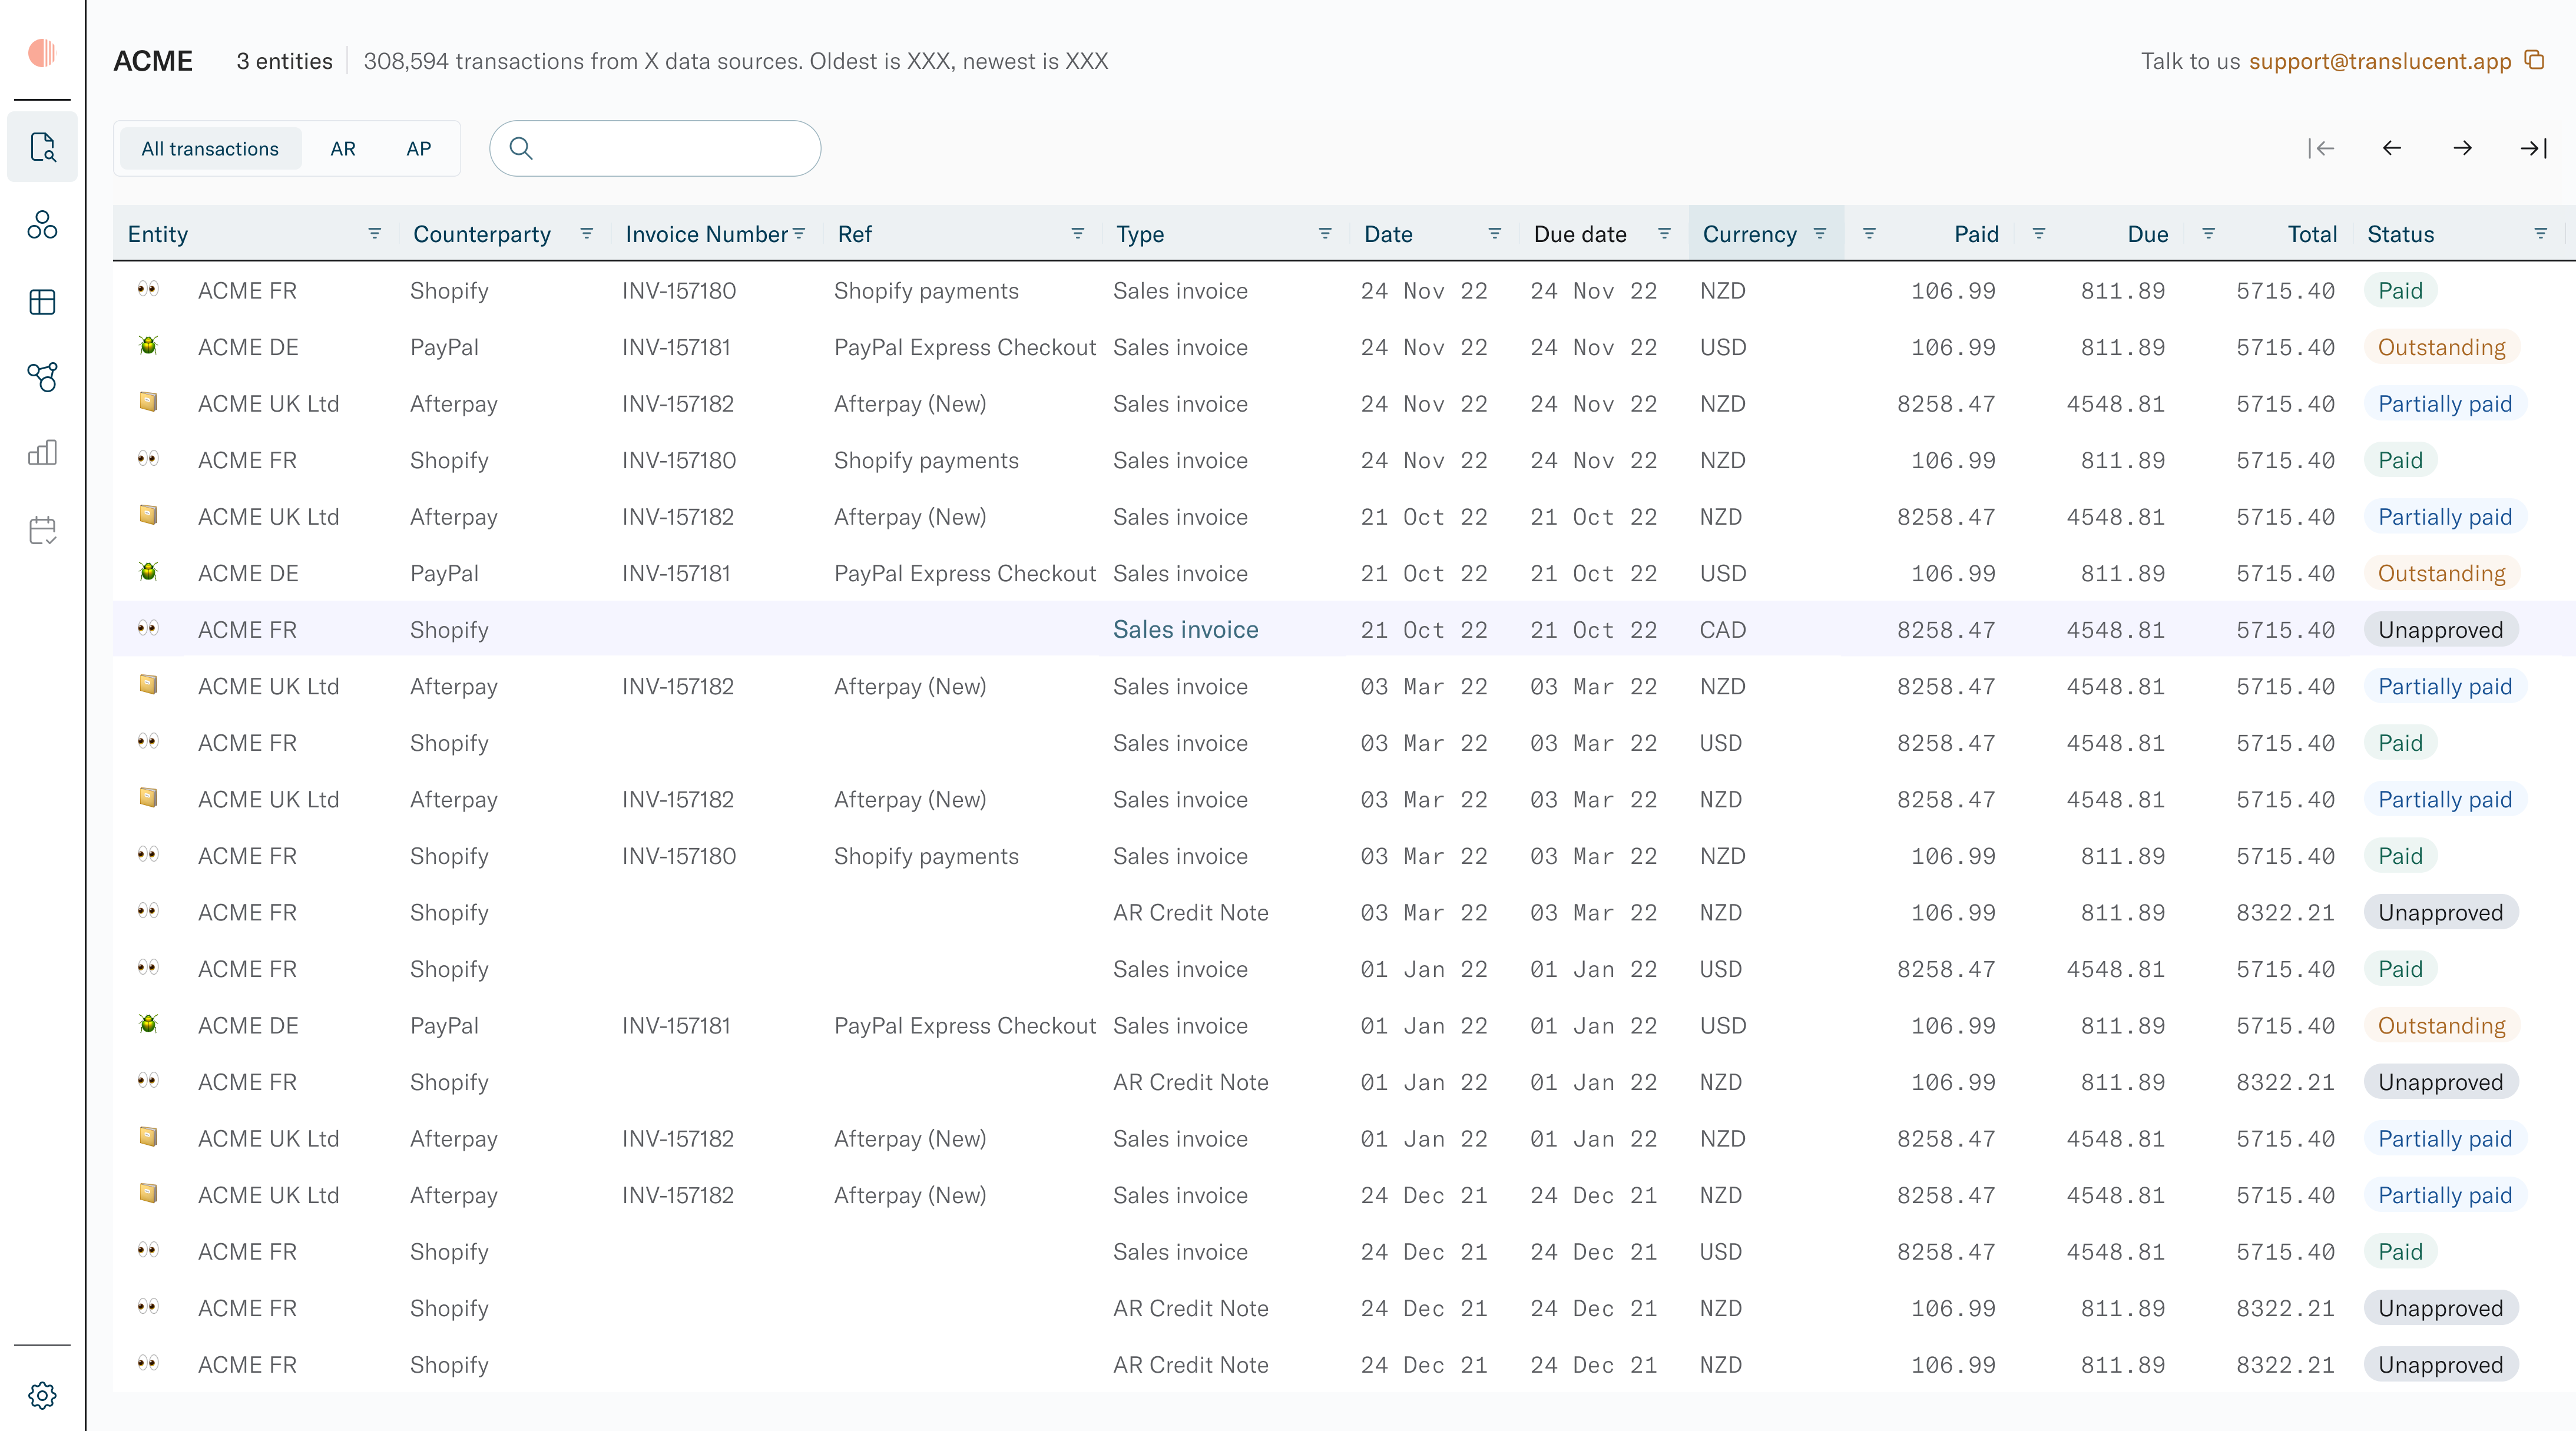Click Paid badge on first row
This screenshot has width=2576, height=1431.
tap(2400, 291)
